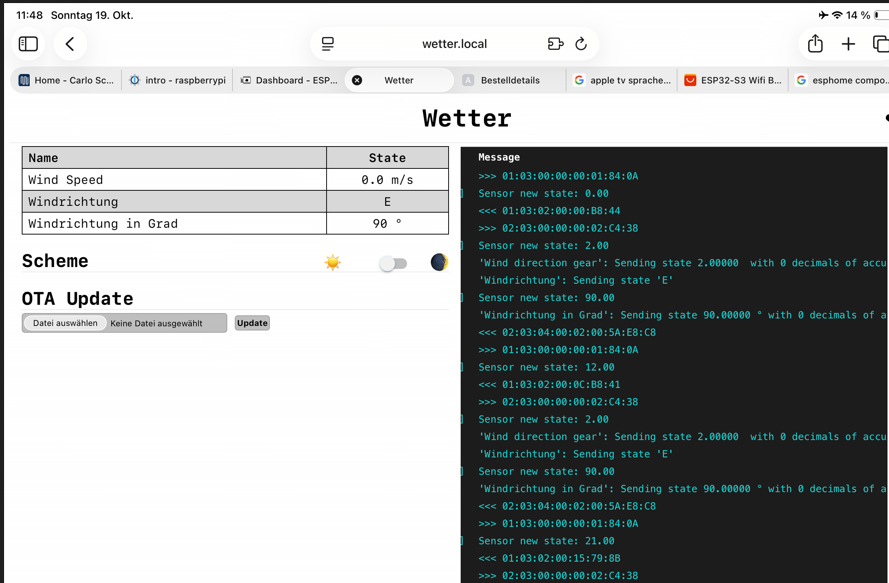This screenshot has height=583, width=889.
Task: Click Datei auswählen file button
Action: click(65, 323)
